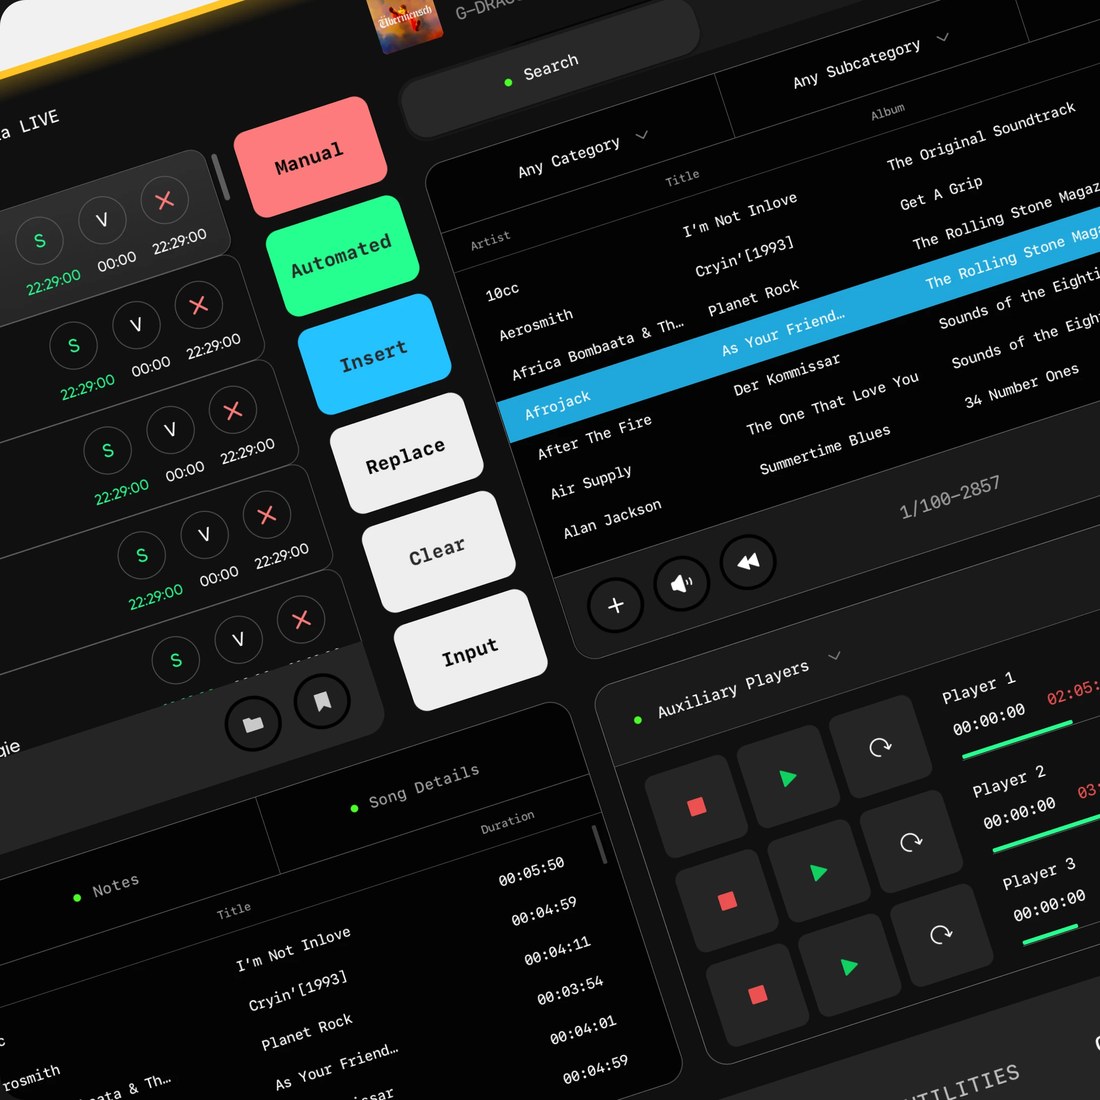This screenshot has height=1100, width=1100.
Task: Click the red X in the bottom cut-off queue row
Action: pos(302,619)
